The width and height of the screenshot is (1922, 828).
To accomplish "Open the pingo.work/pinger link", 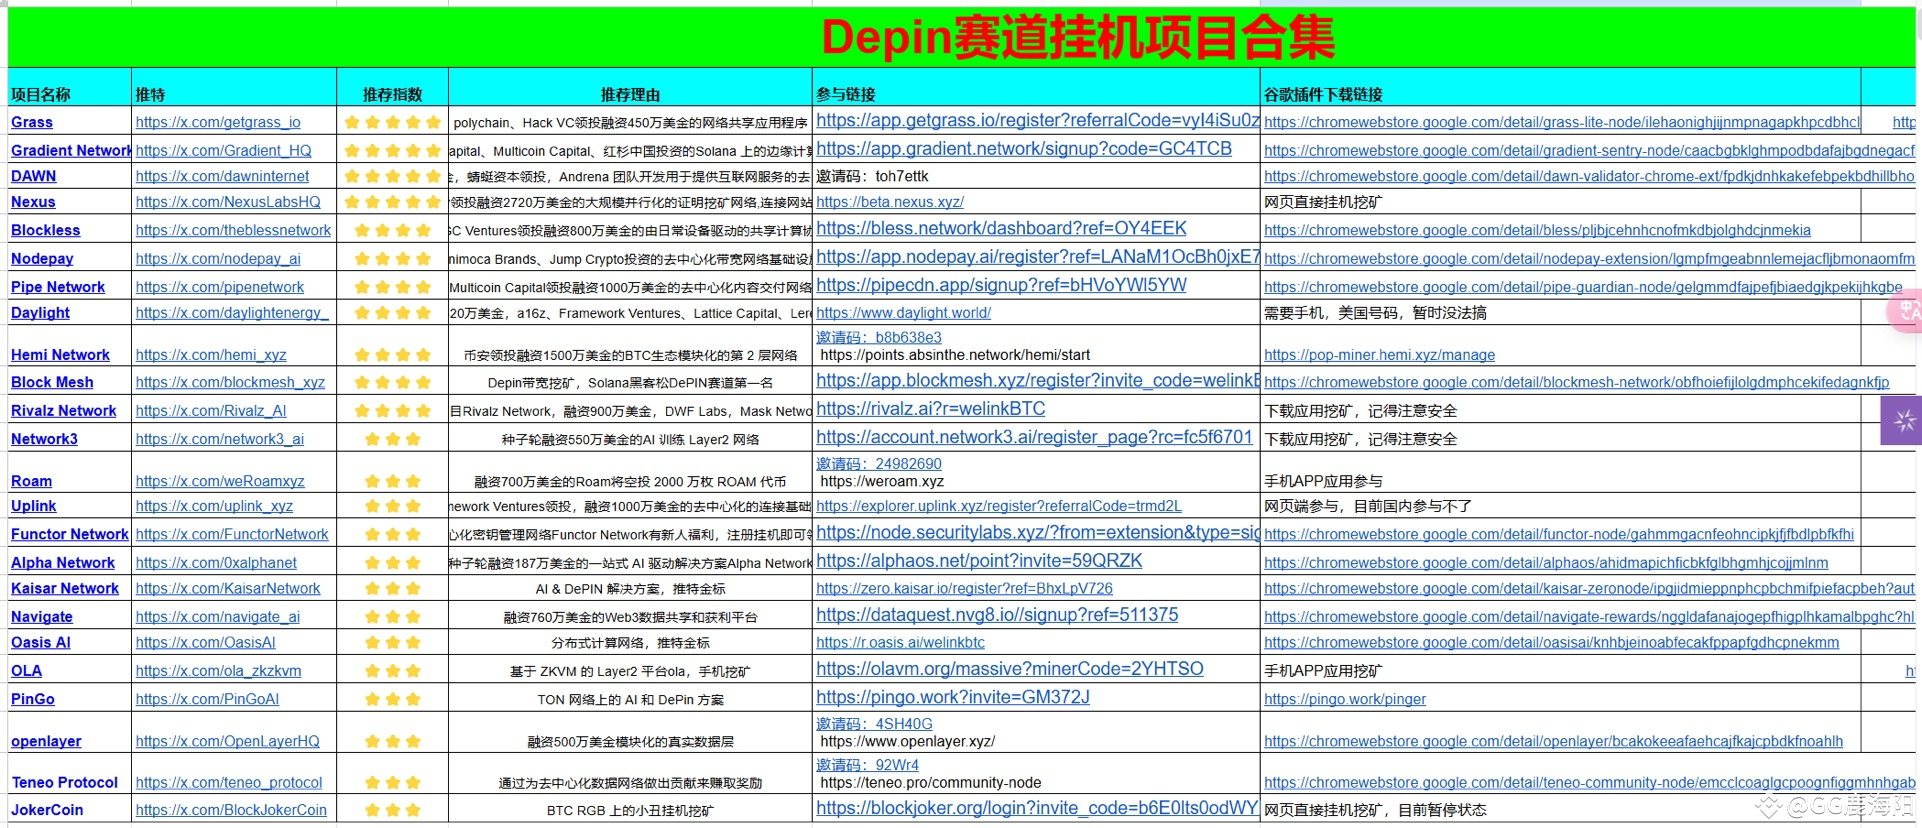I will pos(1345,699).
